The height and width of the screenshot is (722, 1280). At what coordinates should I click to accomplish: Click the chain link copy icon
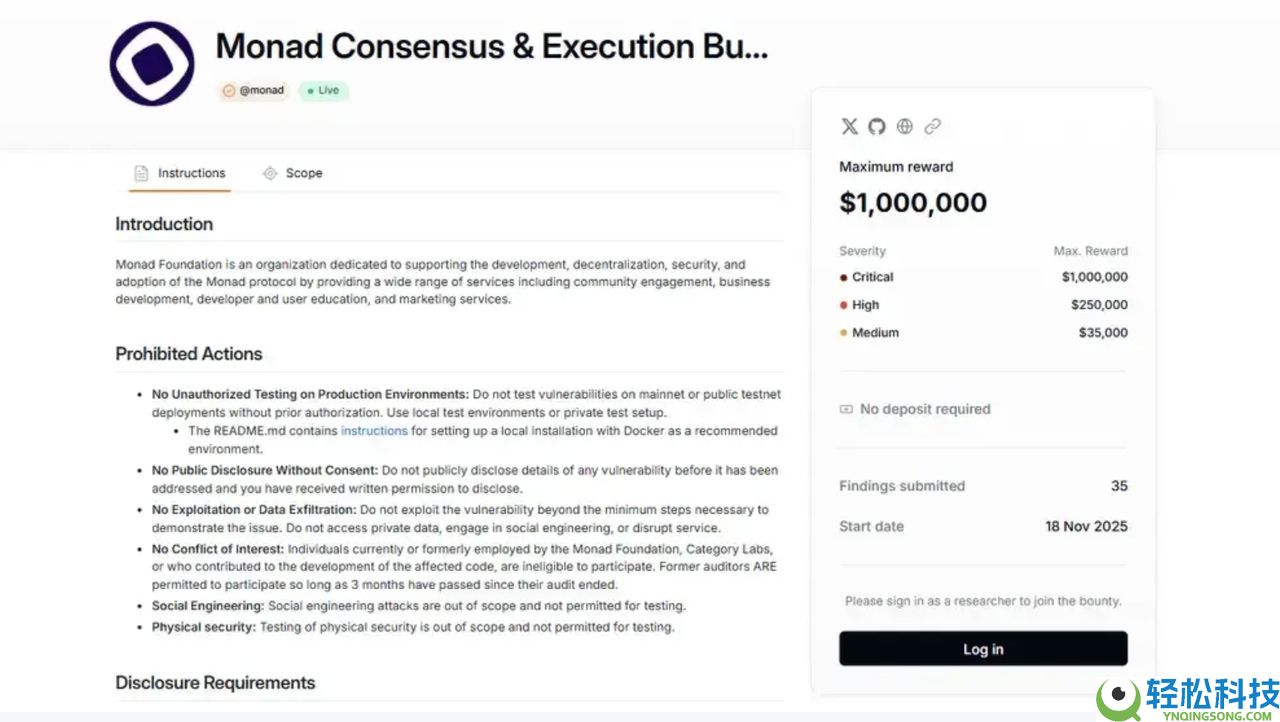click(x=933, y=126)
